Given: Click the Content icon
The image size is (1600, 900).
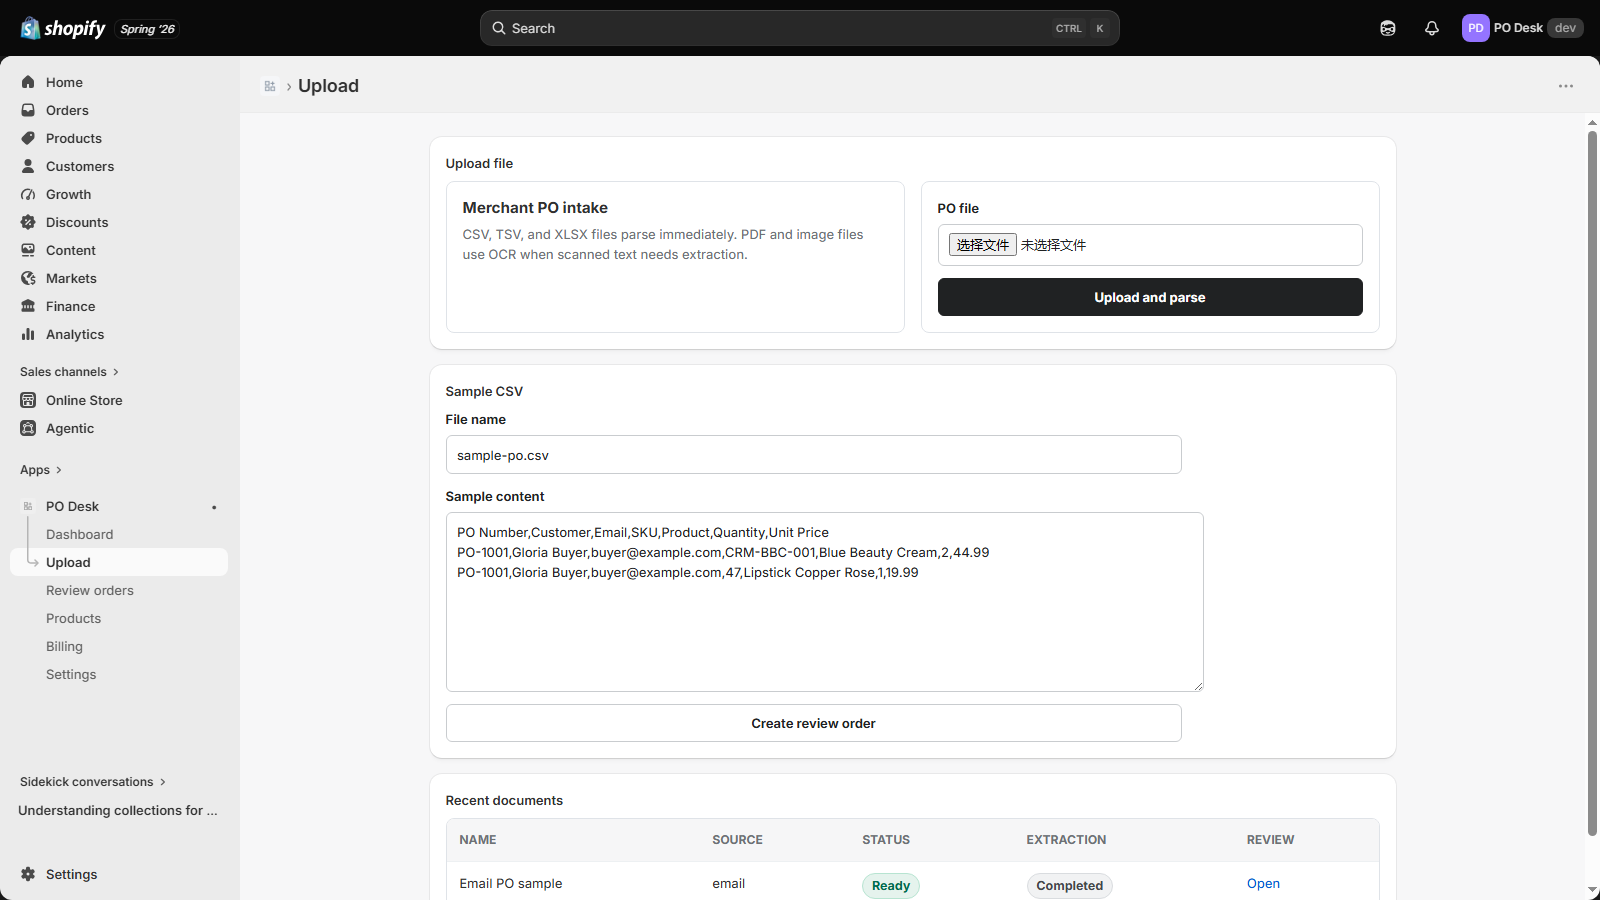Looking at the screenshot, I should (x=28, y=250).
